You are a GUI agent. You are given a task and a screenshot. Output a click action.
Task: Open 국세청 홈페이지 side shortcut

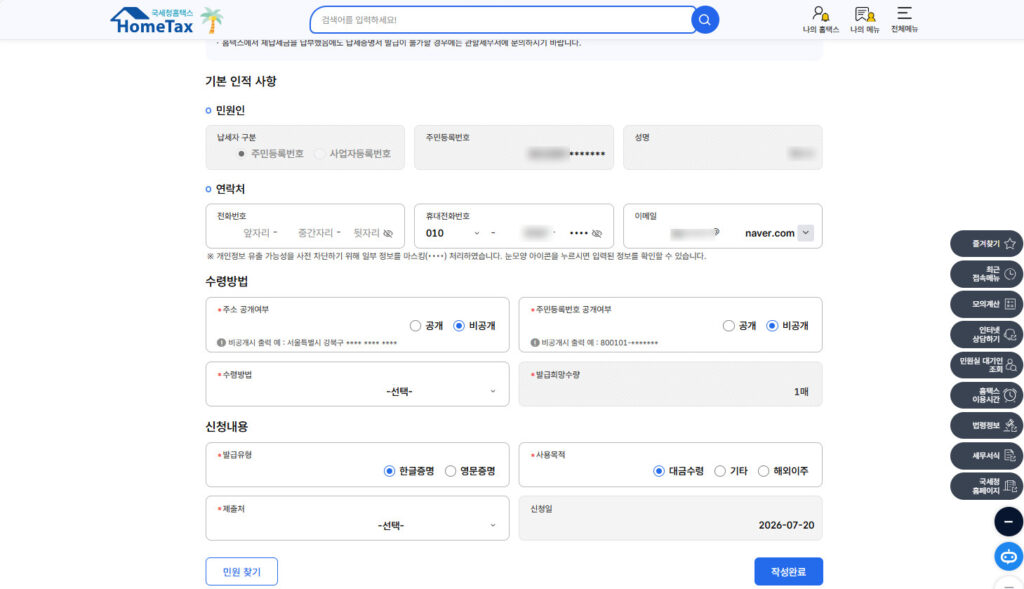pos(987,486)
